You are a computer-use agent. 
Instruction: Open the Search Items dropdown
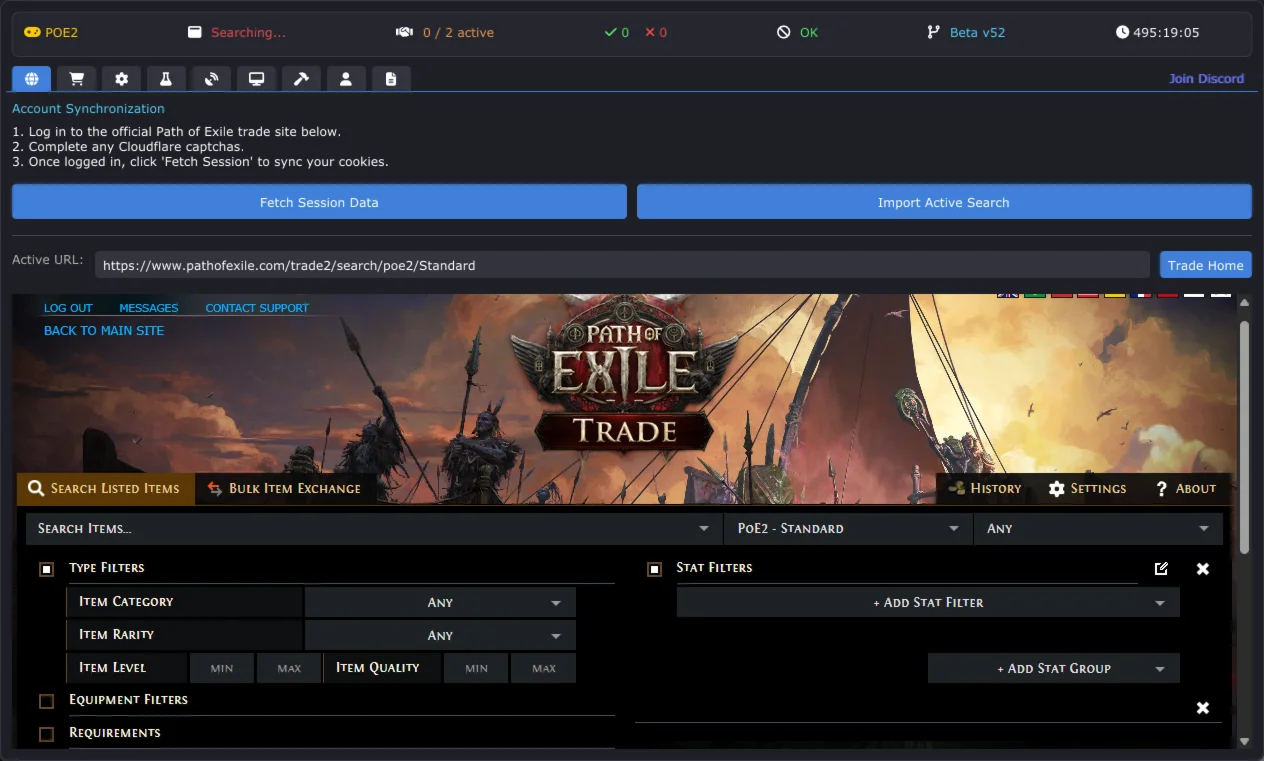coord(374,529)
